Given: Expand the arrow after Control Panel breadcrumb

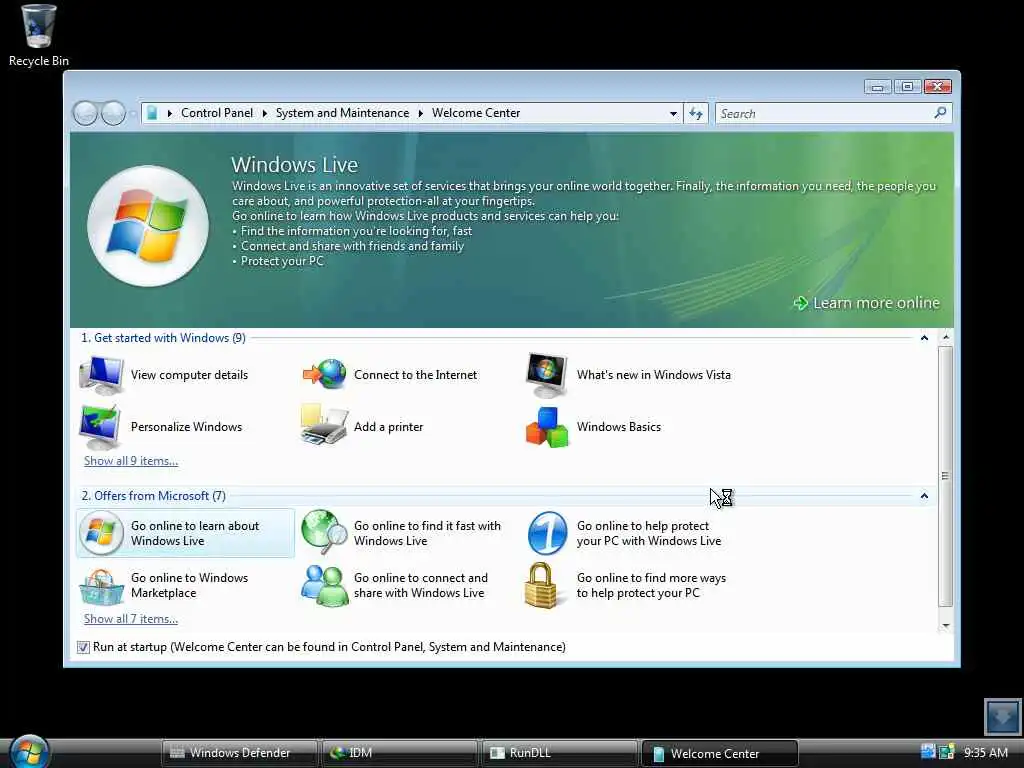Looking at the screenshot, I should [x=264, y=113].
